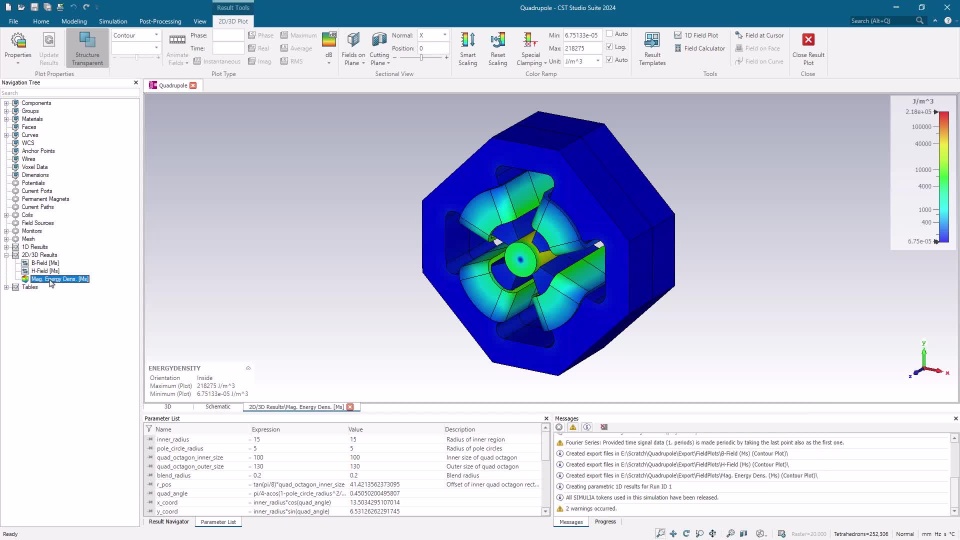The width and height of the screenshot is (960, 540).
Task: Switch to the Result Navigator tab
Action: coord(168,522)
